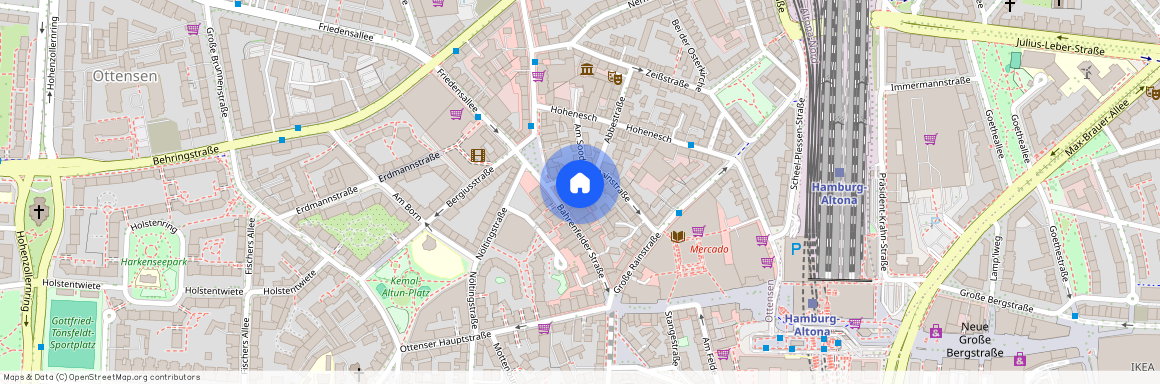
Task: Select the Kemal-Altun-Platz park label
Action: pyautogui.click(x=403, y=288)
